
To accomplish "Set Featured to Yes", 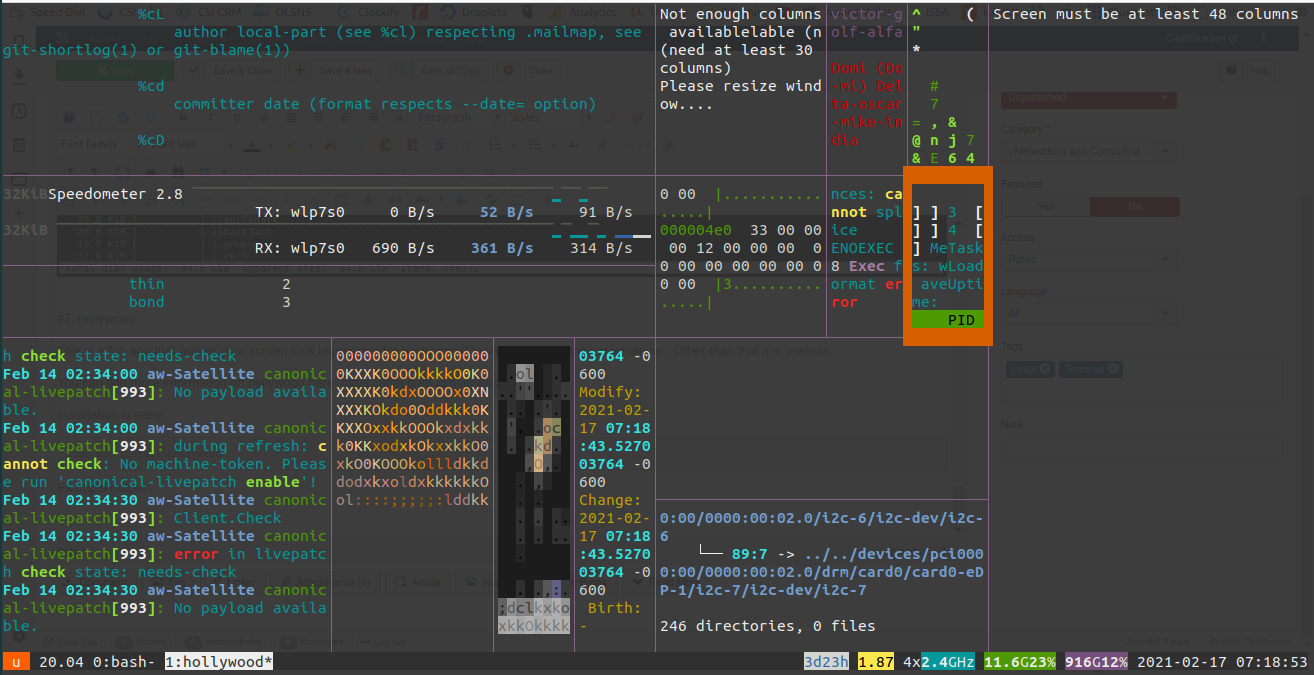I will point(1046,207).
